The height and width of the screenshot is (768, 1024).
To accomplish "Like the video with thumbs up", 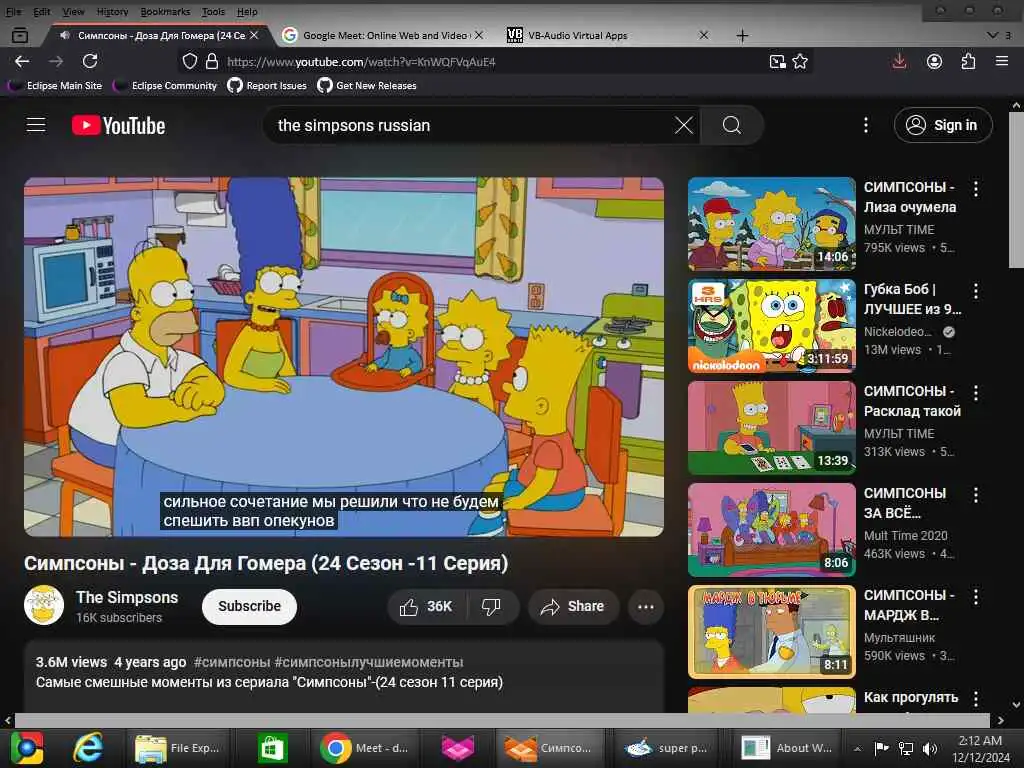I will [x=426, y=607].
